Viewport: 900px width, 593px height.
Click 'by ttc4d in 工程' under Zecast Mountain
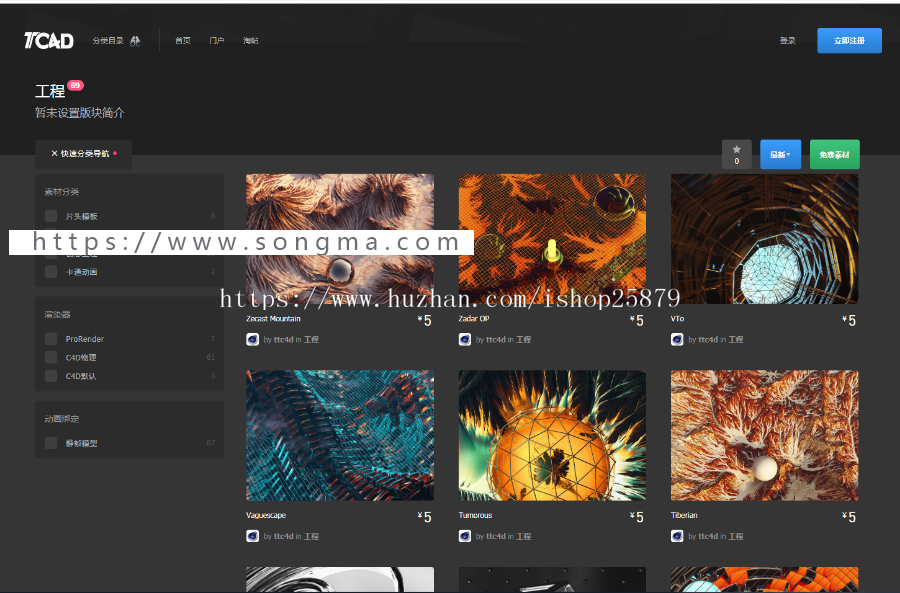pos(291,340)
